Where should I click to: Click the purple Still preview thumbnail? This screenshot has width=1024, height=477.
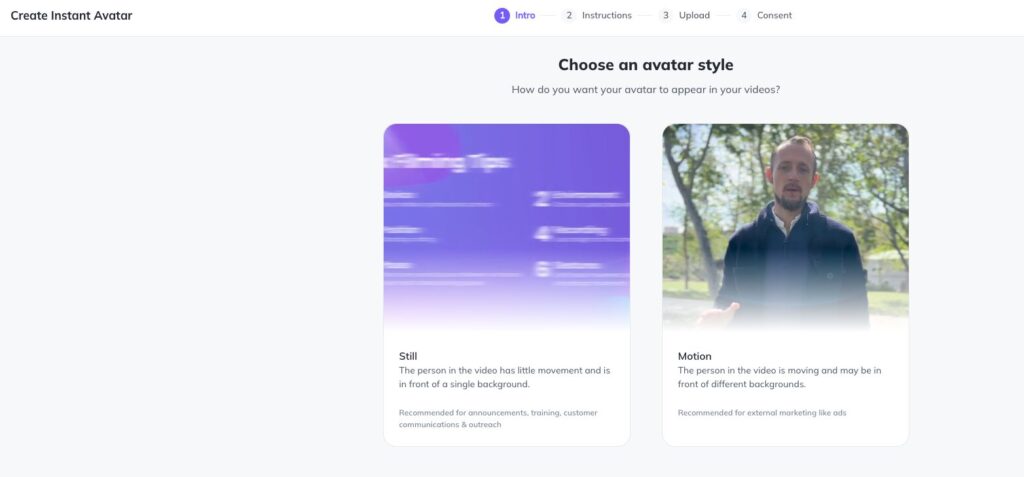(507, 225)
